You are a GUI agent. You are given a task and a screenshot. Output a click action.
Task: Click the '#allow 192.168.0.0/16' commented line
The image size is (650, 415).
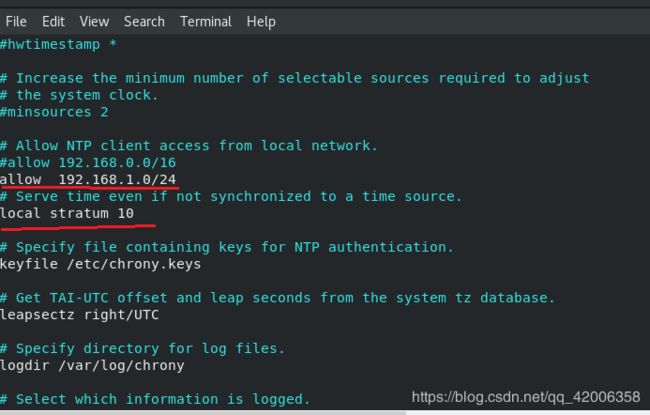tap(88, 163)
